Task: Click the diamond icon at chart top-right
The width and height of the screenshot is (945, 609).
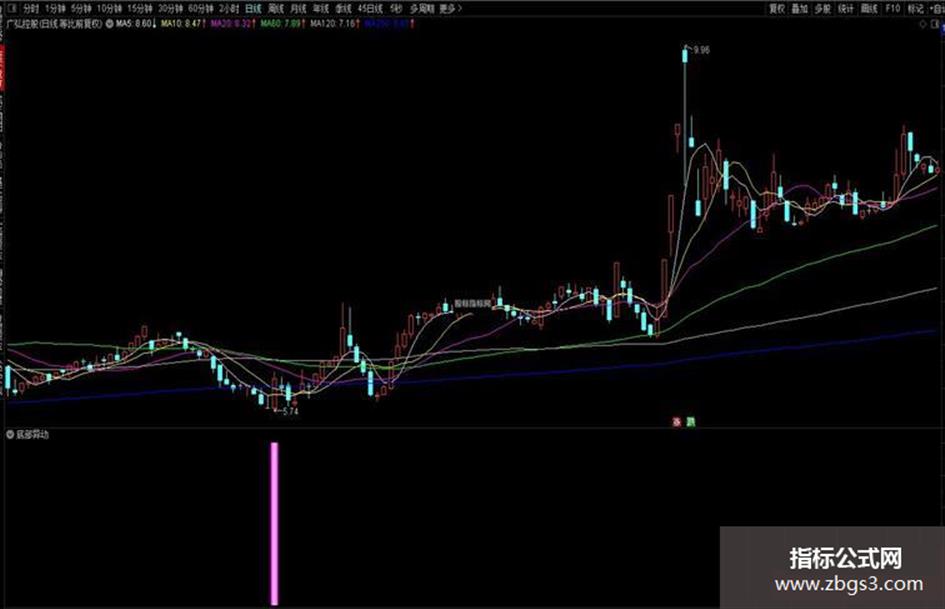Action: pos(923,25)
